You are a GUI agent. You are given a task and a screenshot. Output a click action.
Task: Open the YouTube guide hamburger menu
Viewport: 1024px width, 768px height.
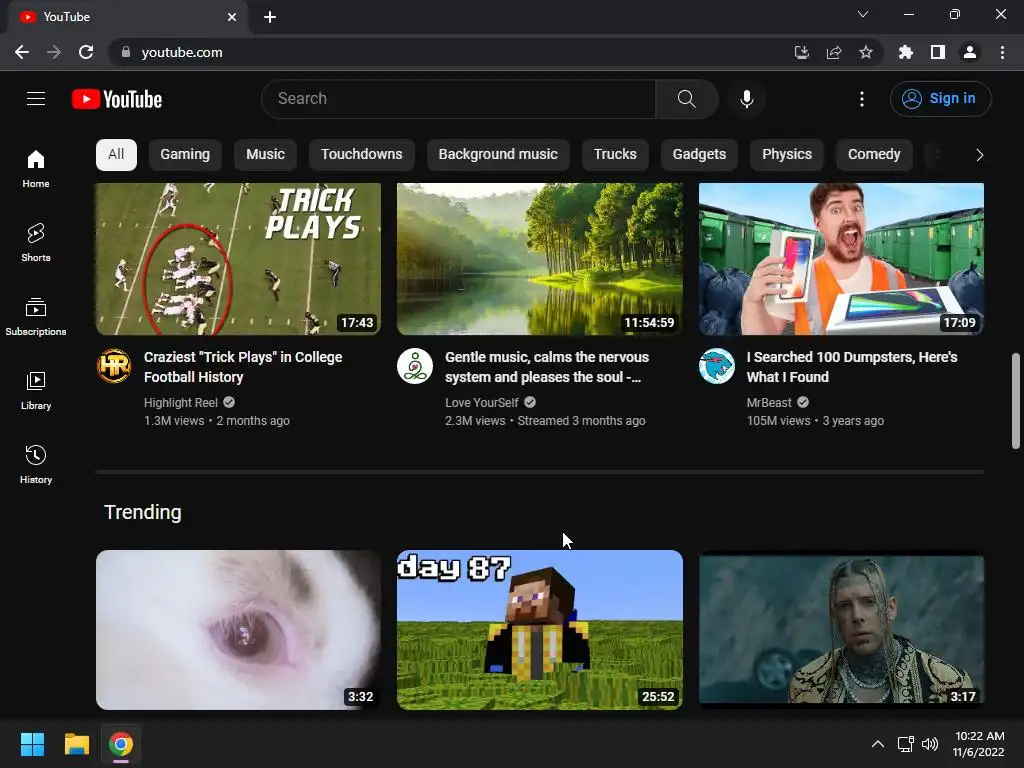click(36, 99)
